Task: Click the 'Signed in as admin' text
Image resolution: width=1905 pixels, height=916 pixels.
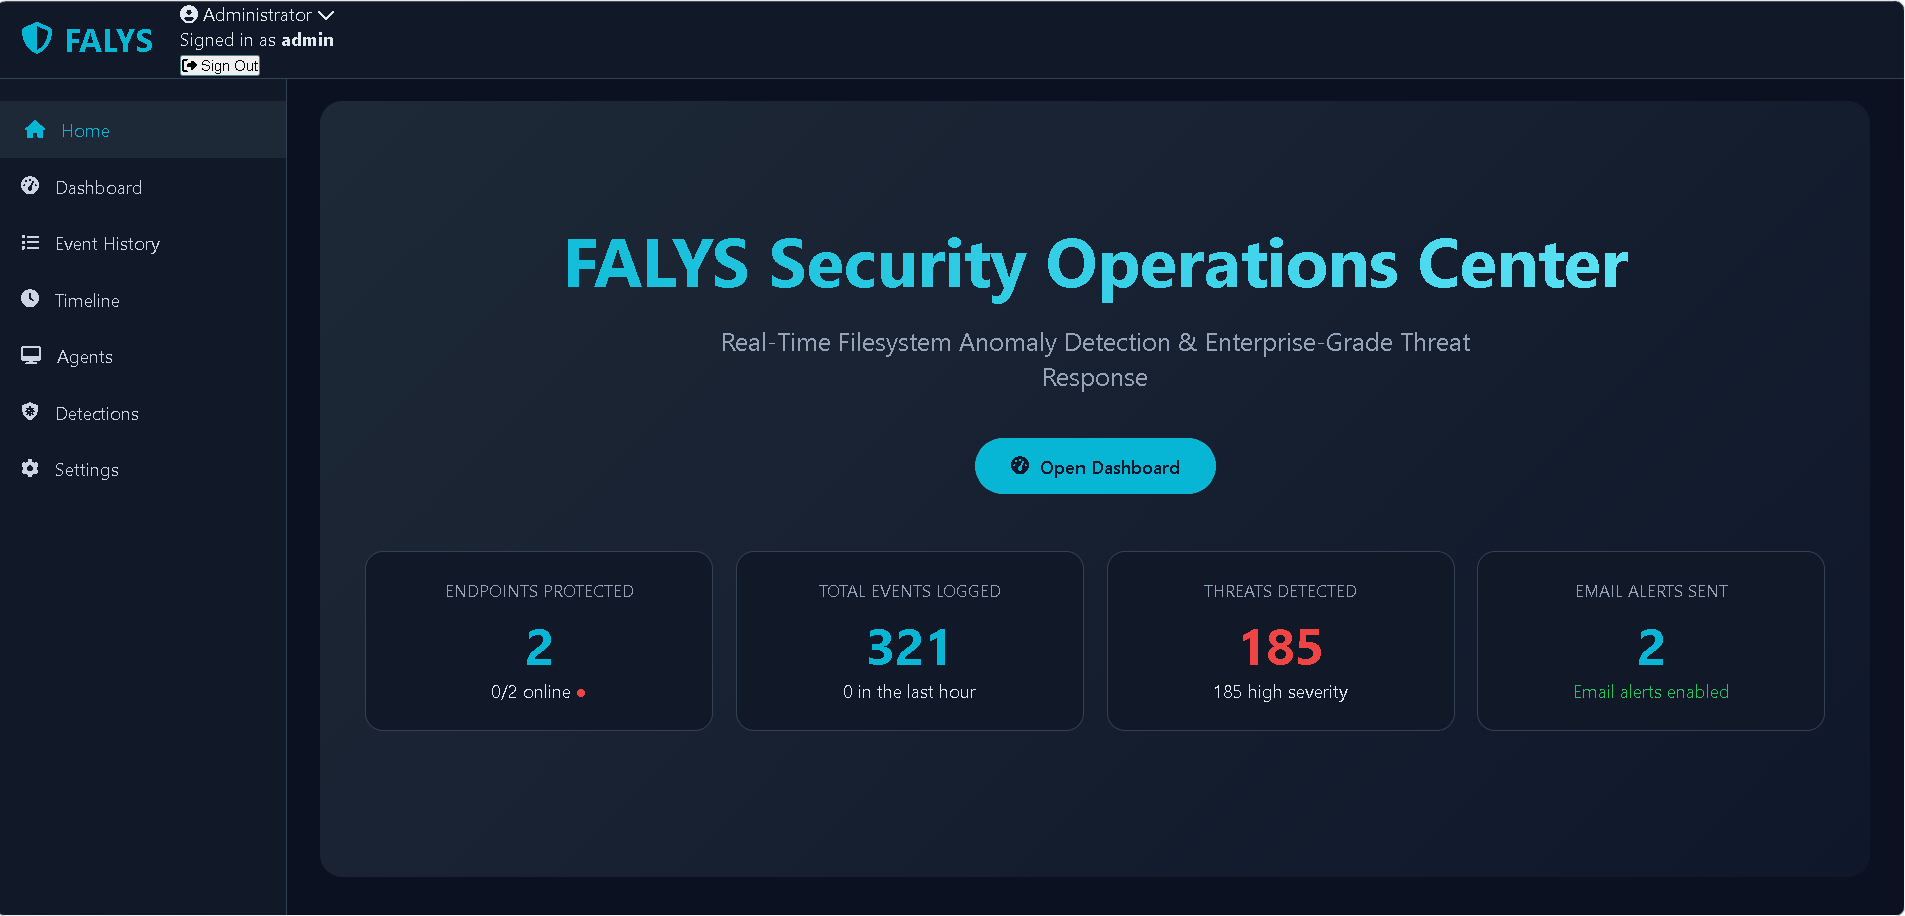Action: pos(257,40)
